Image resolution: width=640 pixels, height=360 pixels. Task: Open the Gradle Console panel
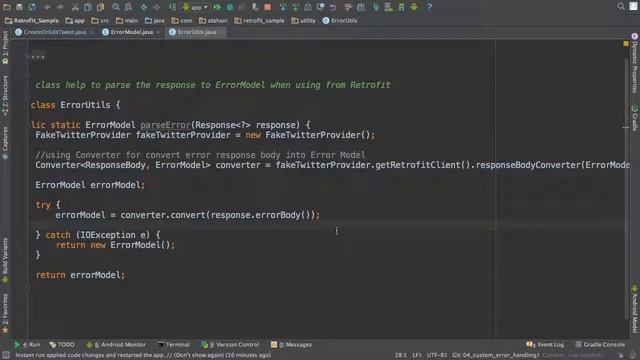(x=600, y=344)
